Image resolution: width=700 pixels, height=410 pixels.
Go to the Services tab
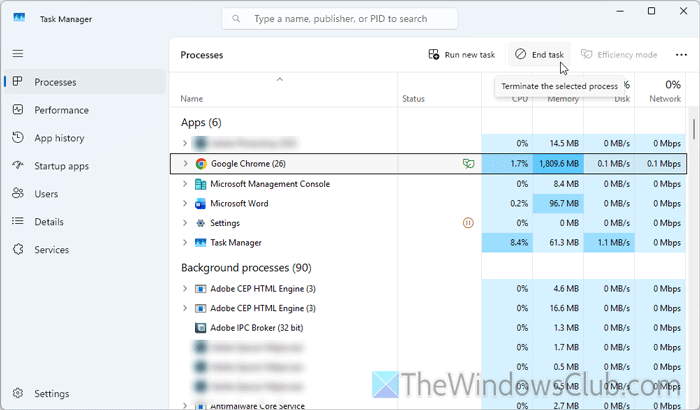(x=85, y=250)
